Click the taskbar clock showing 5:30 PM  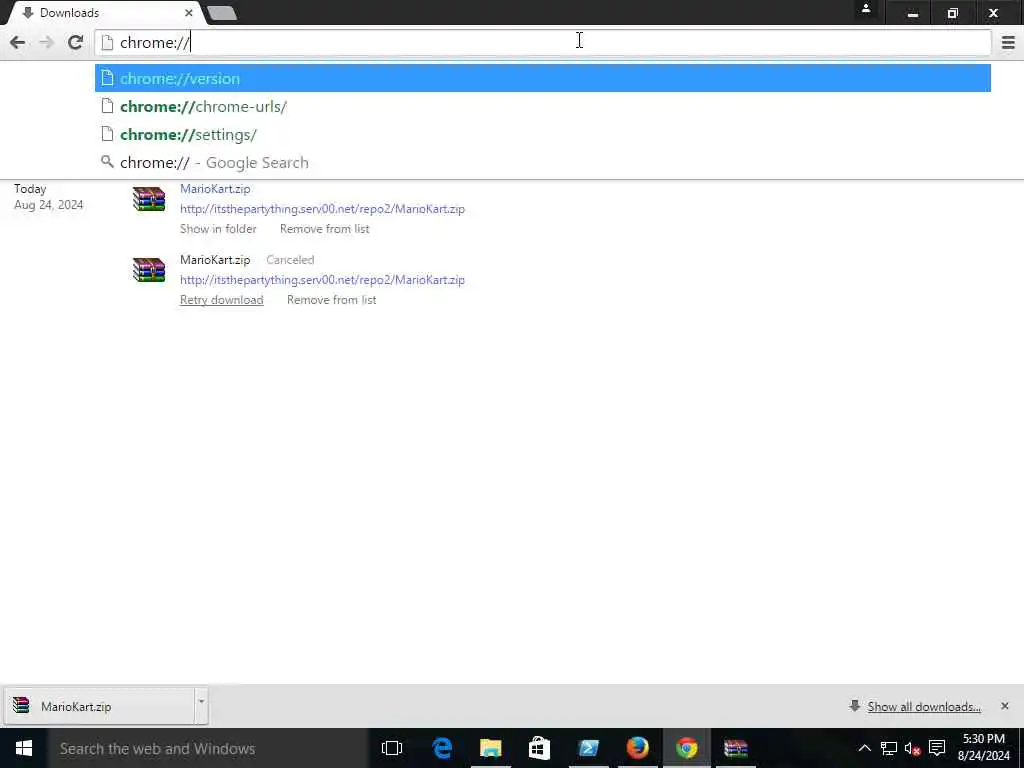[x=984, y=747]
